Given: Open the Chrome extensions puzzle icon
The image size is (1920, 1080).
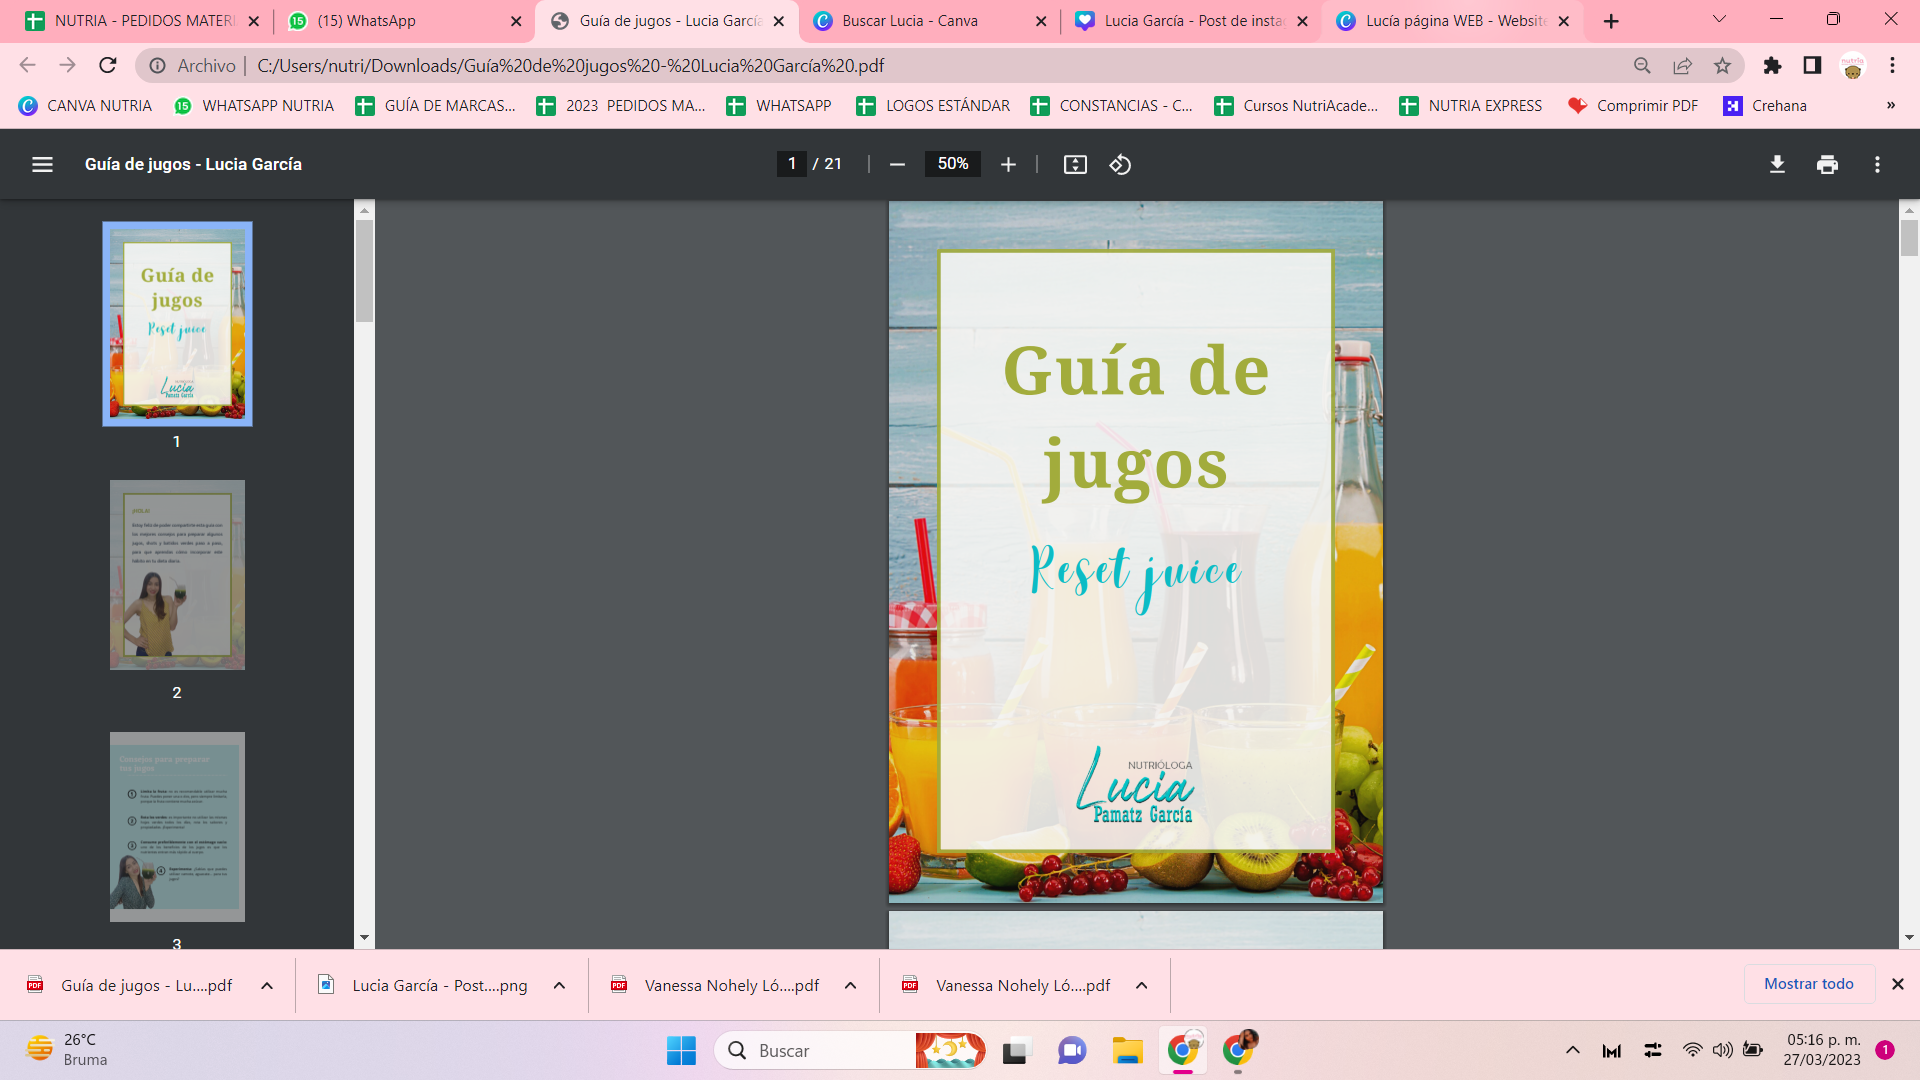Looking at the screenshot, I should (x=1772, y=66).
